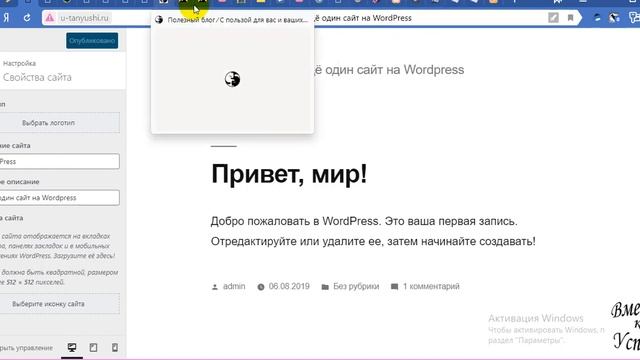Reload the page with the refresh icon
This screenshot has width=640, height=360.
point(27,18)
